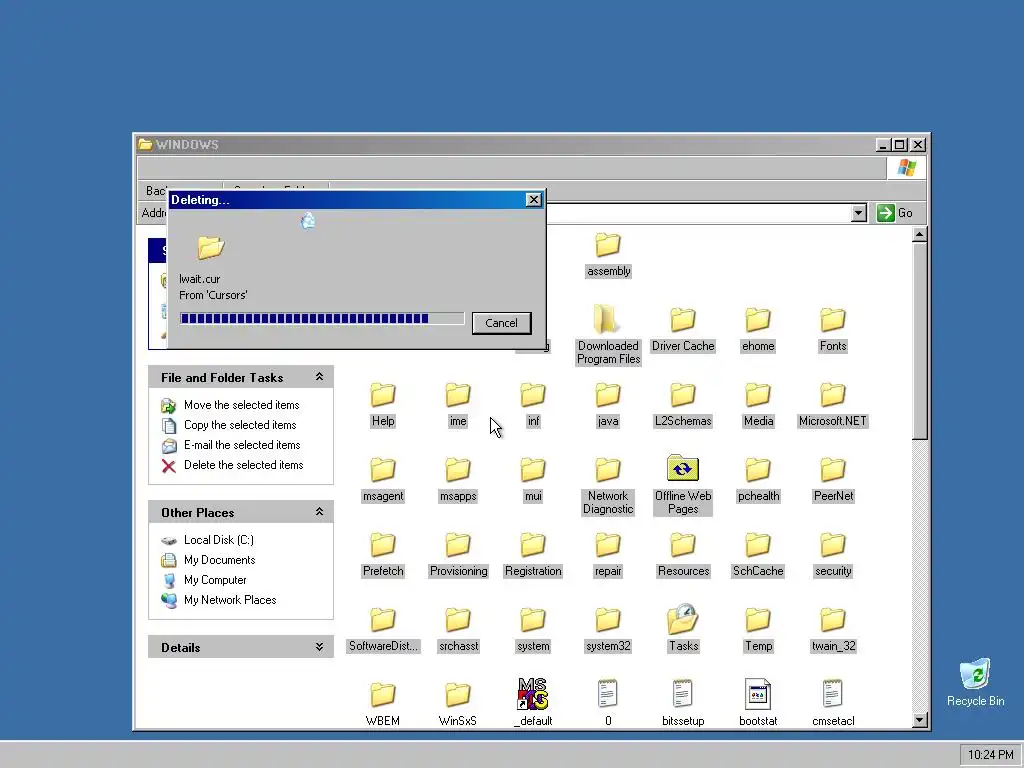The width and height of the screenshot is (1024, 768).
Task: Select the _default MS-DOS shortcut
Action: pos(533,703)
